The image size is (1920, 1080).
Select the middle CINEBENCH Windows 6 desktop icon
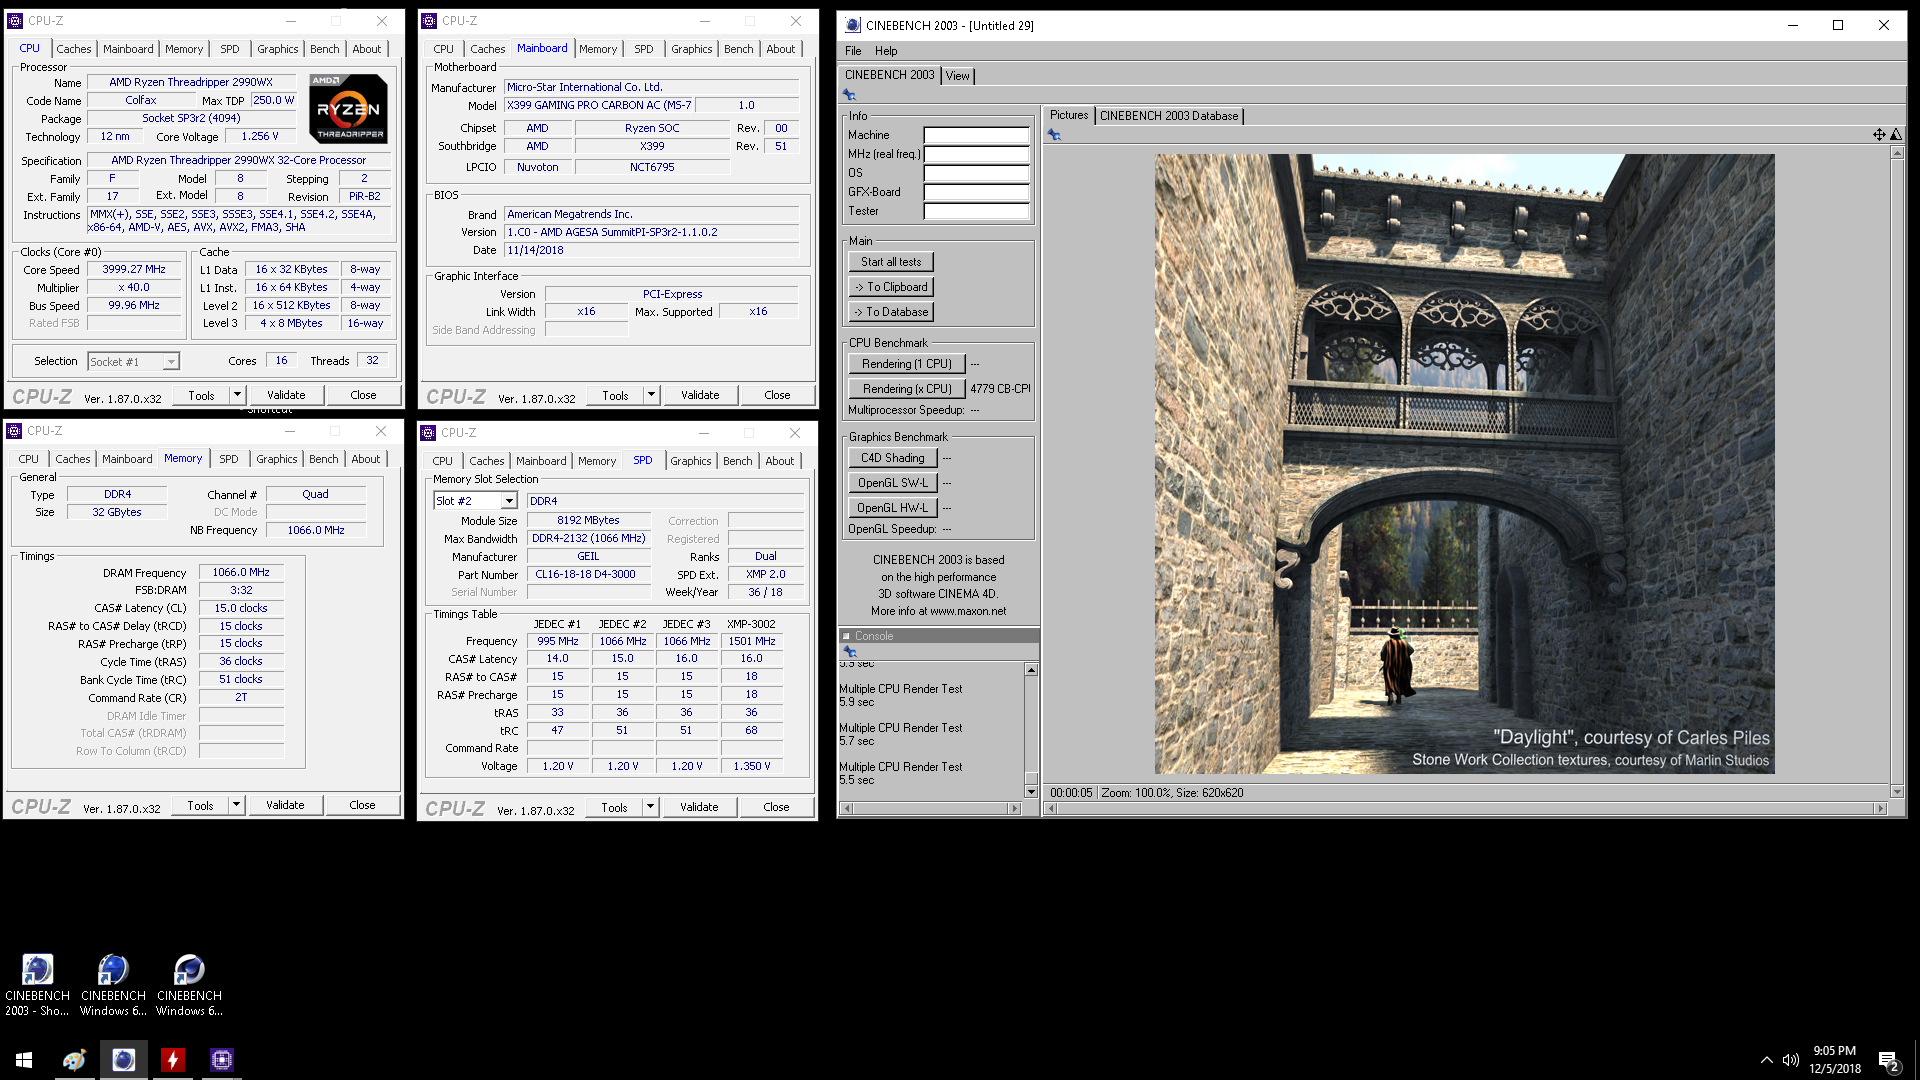(x=113, y=985)
